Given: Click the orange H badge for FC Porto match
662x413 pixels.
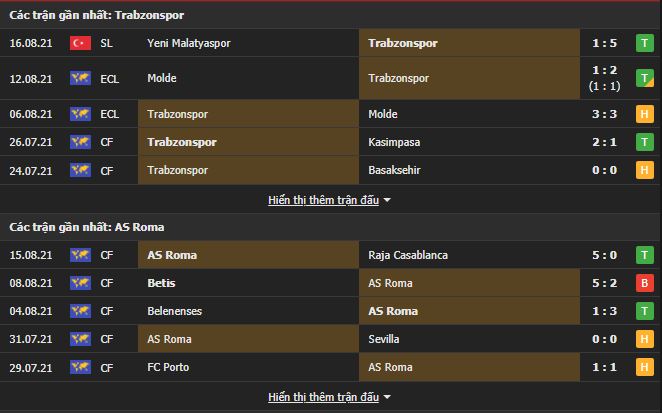Looking at the screenshot, I should [645, 368].
